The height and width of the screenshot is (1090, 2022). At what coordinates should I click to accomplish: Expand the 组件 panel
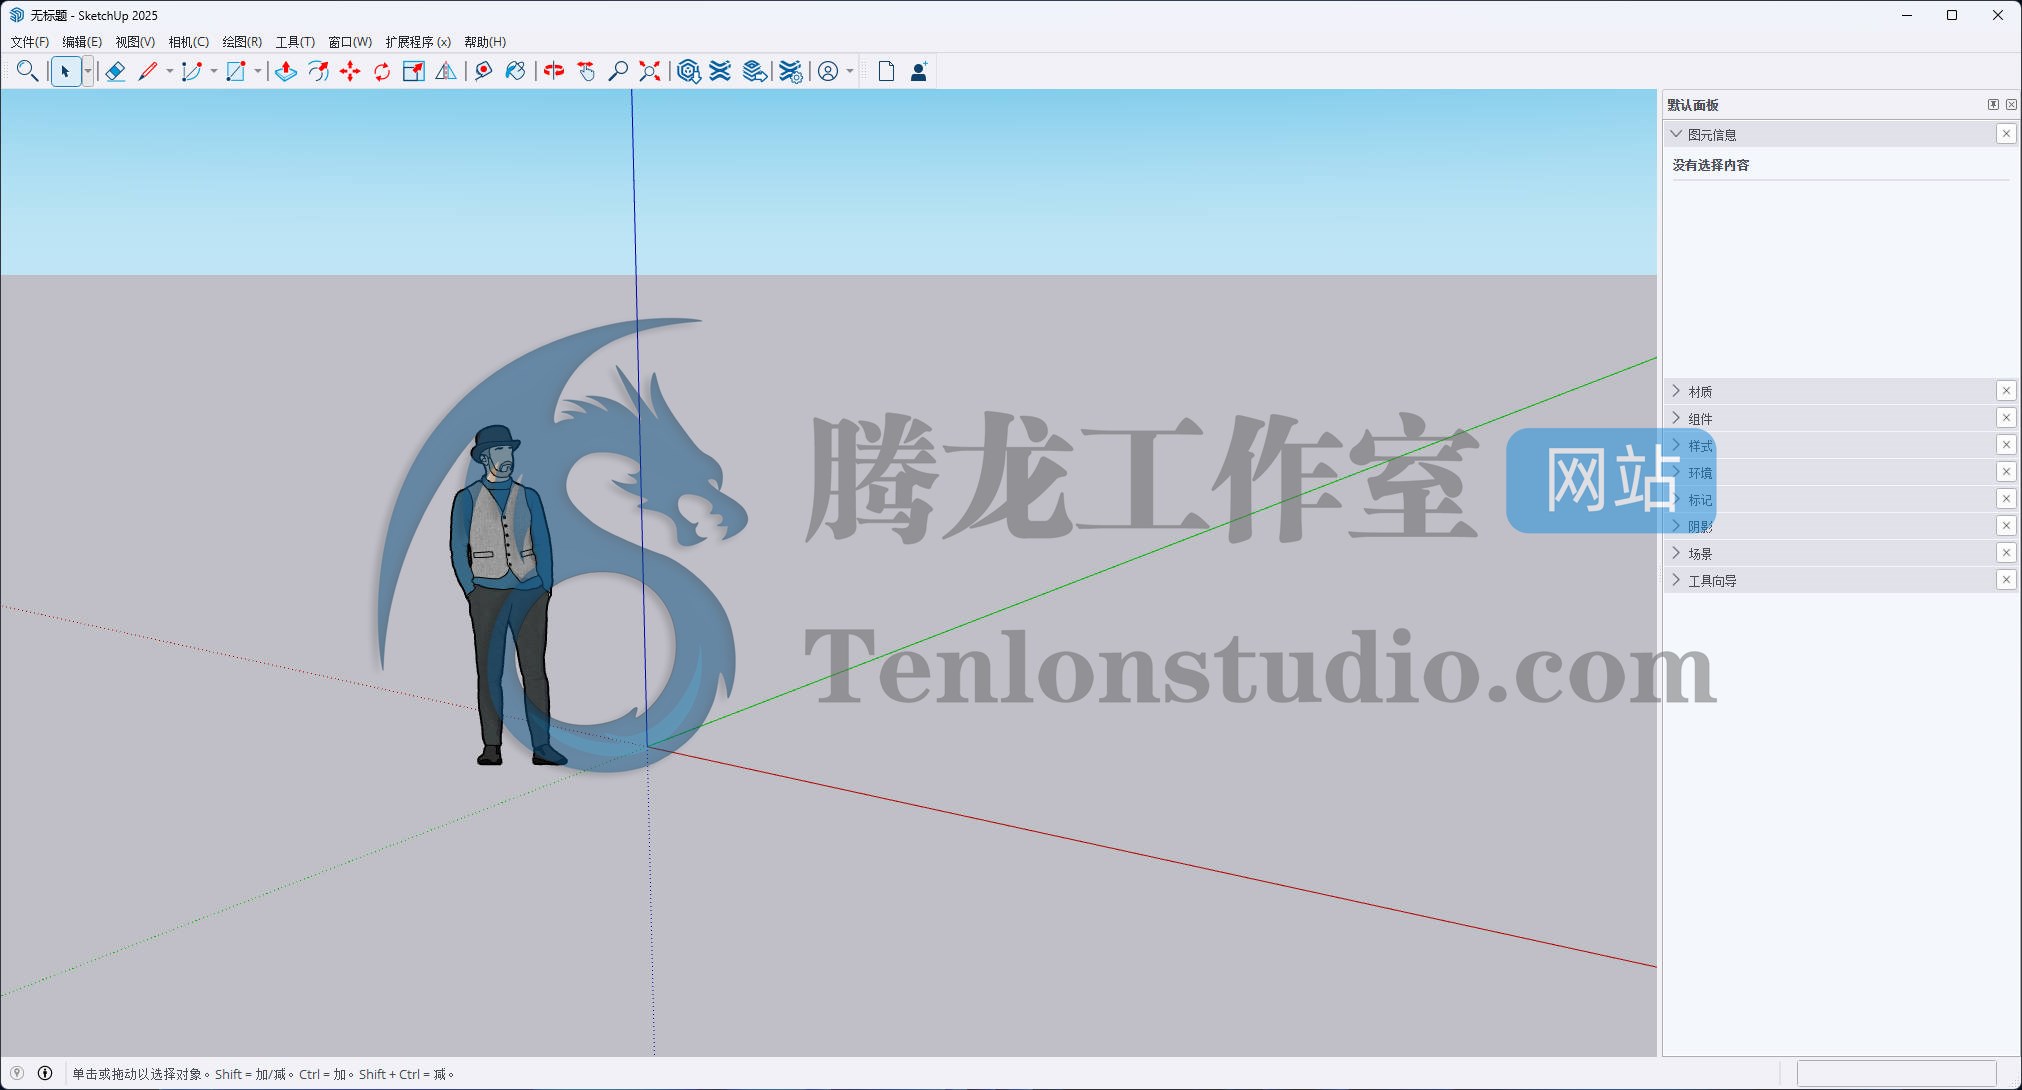pyautogui.click(x=1676, y=418)
